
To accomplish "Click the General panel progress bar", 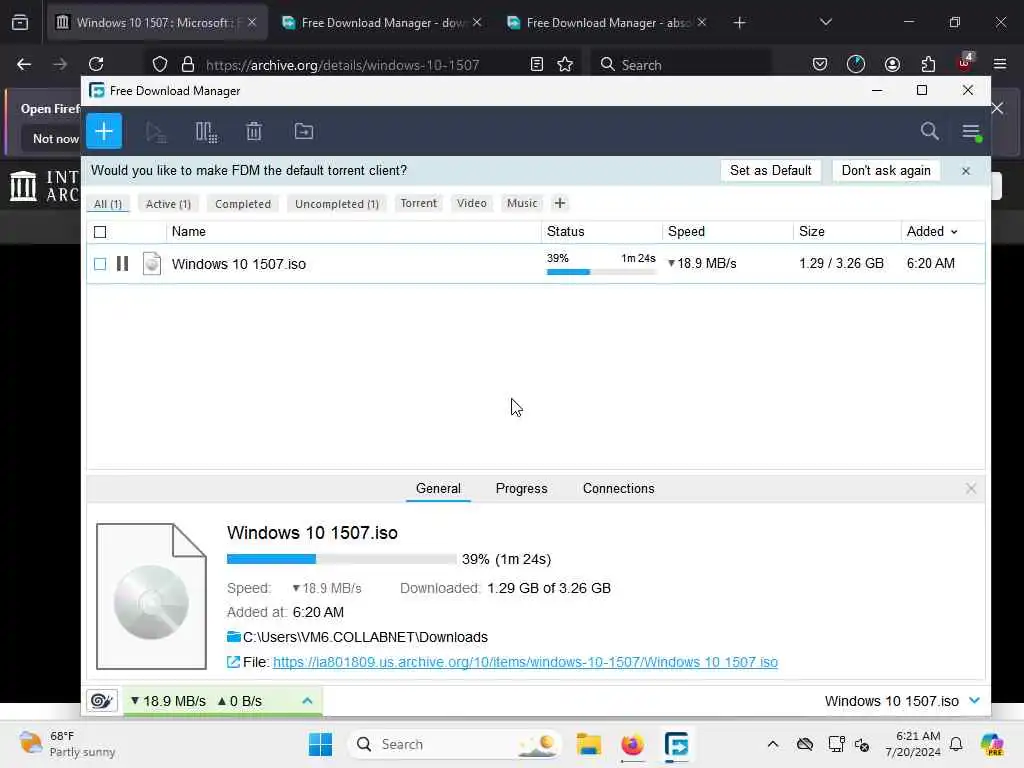I will click(342, 559).
